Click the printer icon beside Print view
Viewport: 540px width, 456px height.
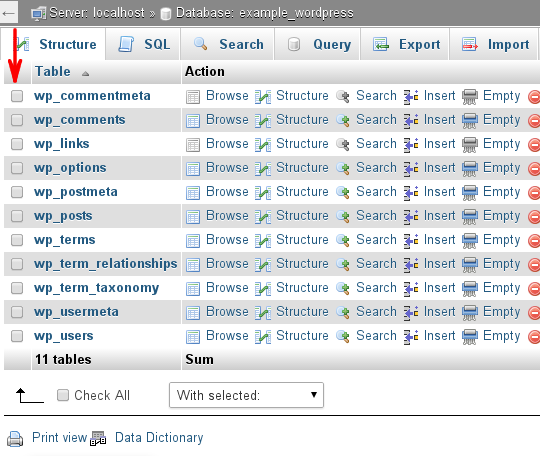(x=15, y=439)
